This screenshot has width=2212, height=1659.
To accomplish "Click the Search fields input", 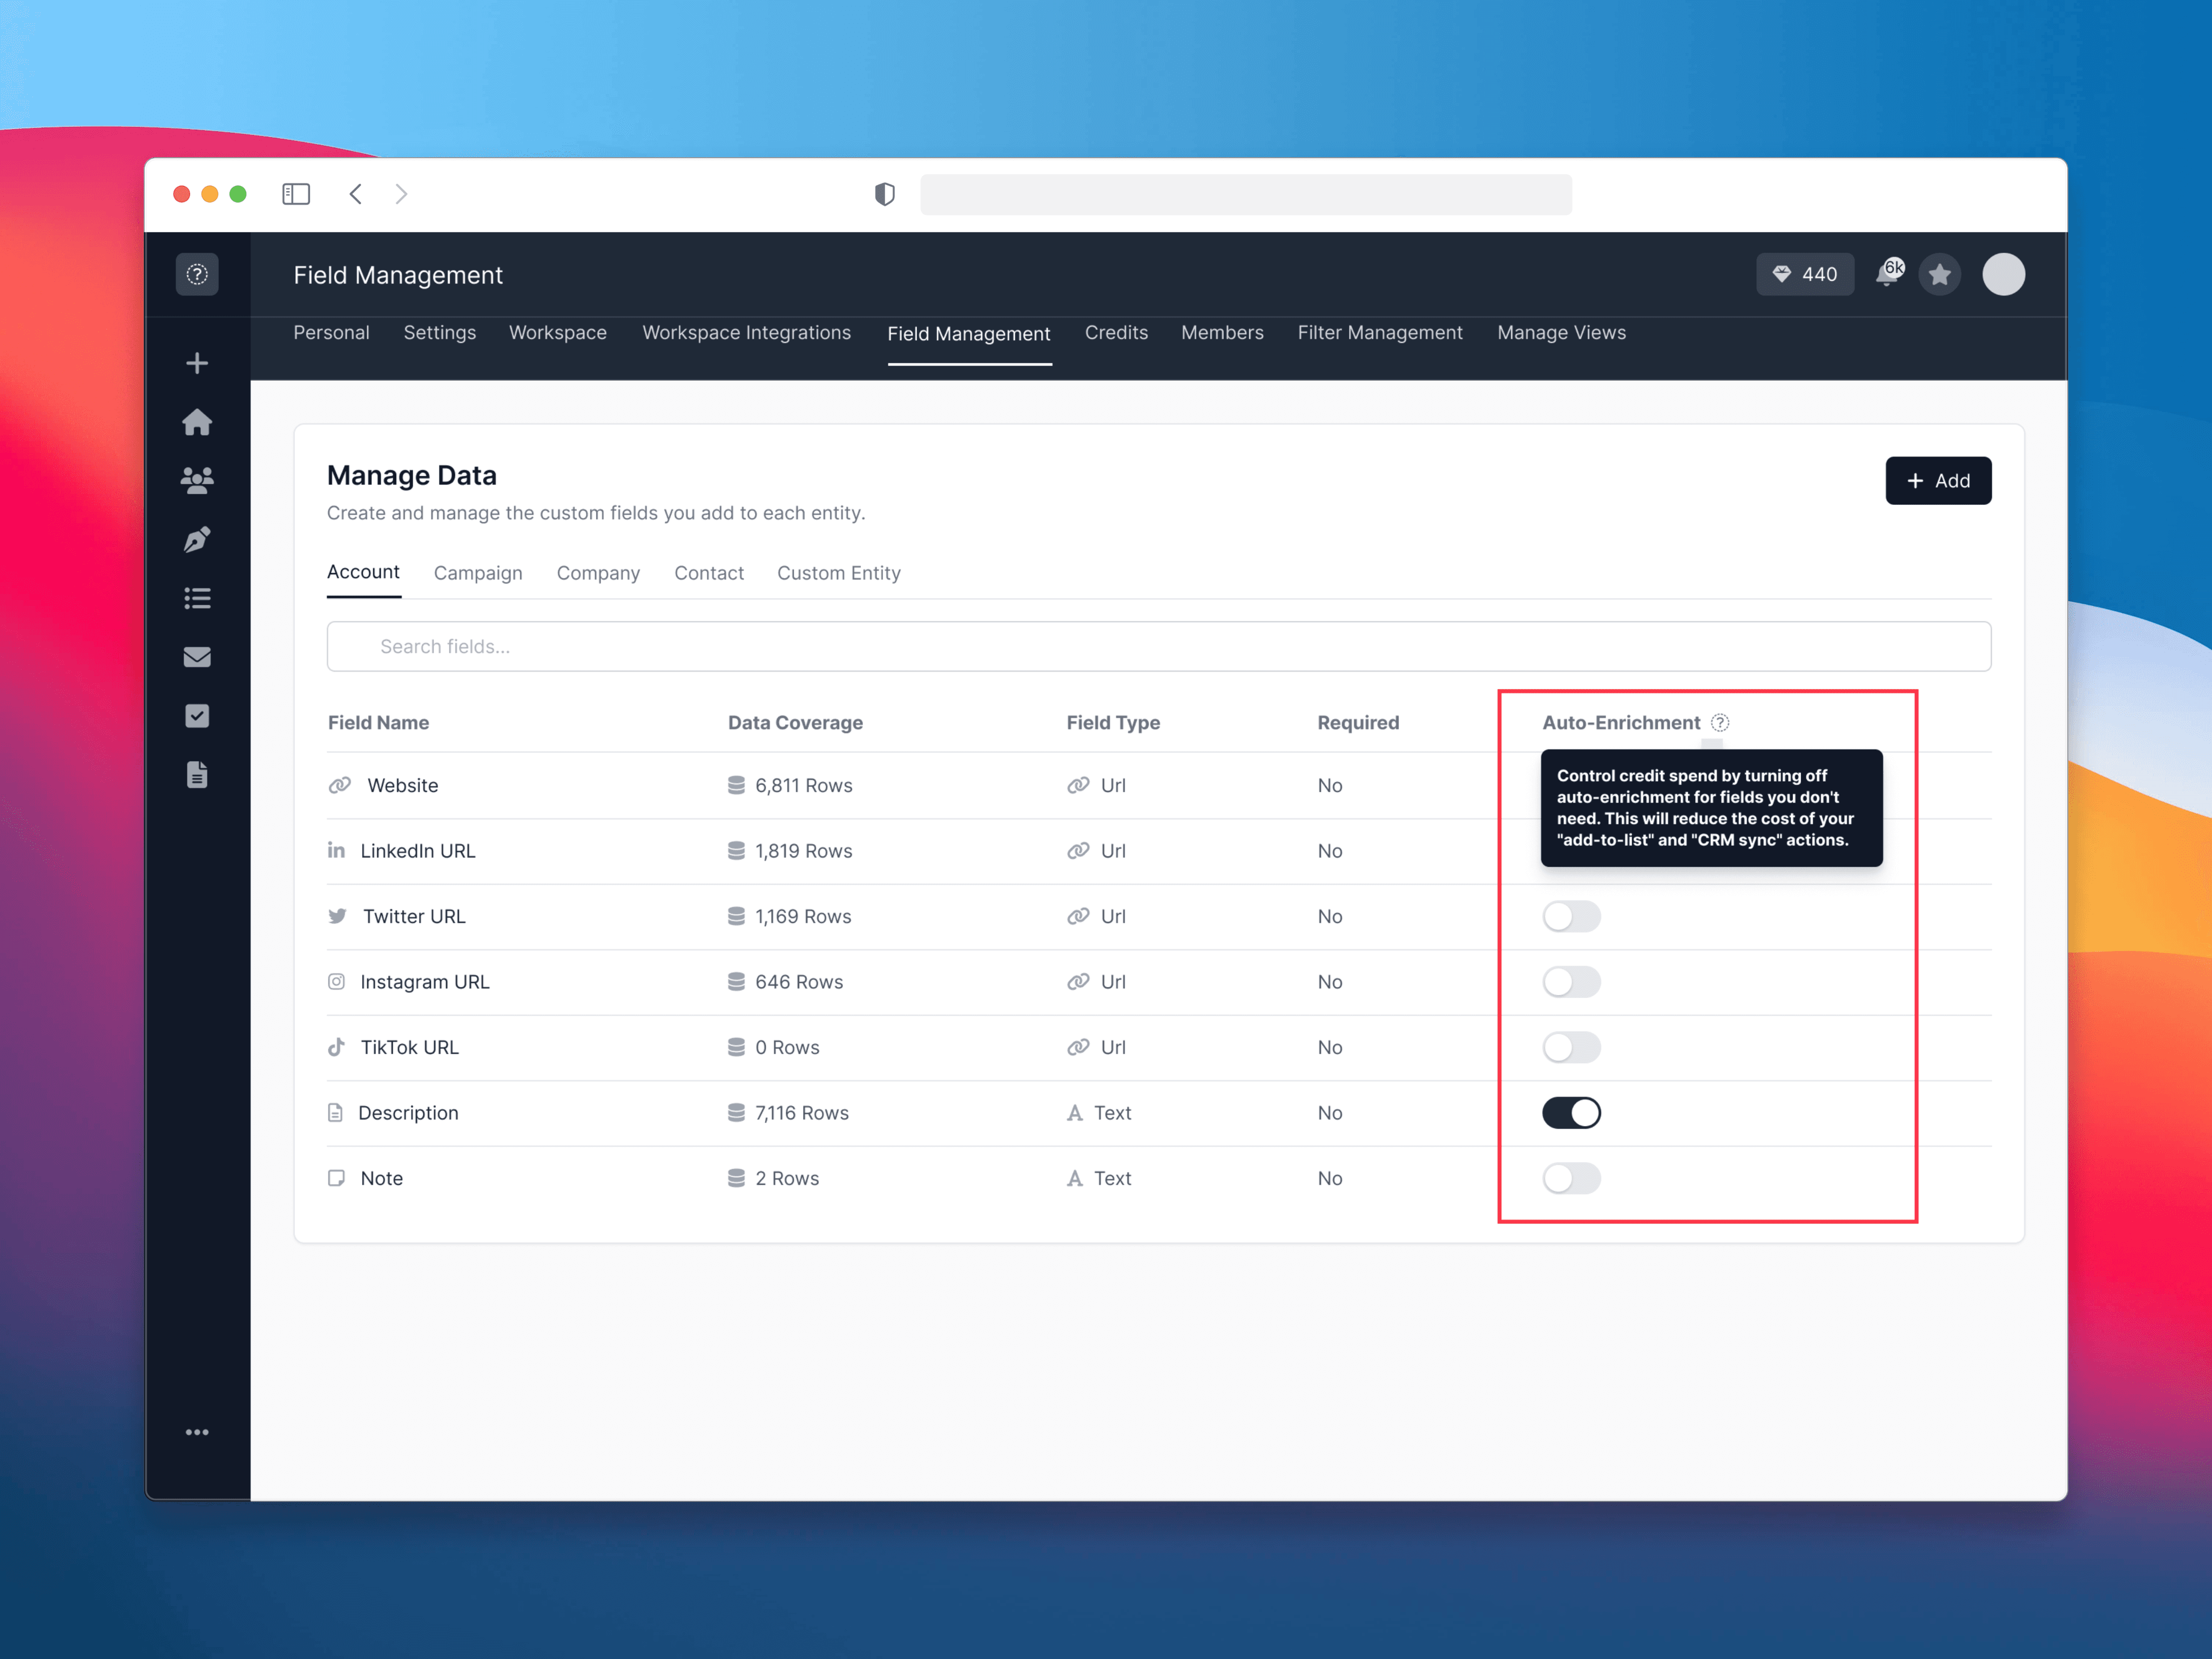I will click(x=1158, y=646).
